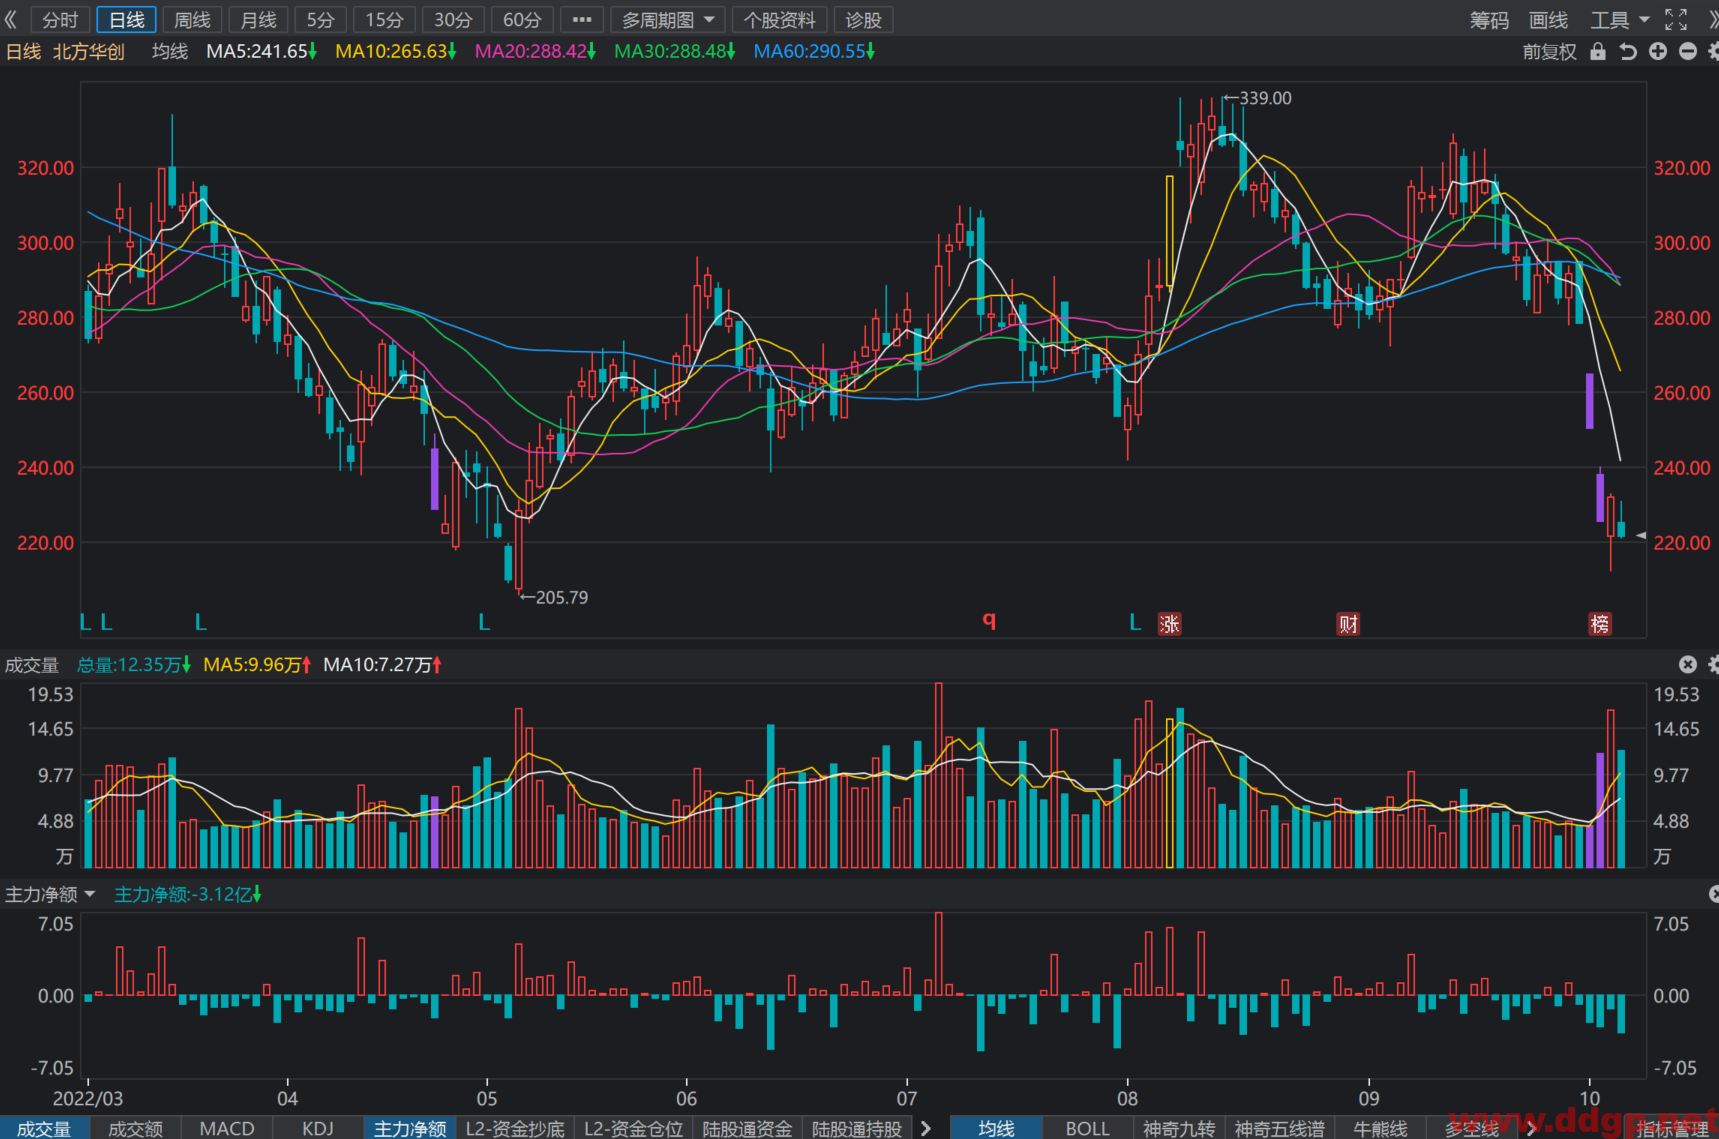Image resolution: width=1719 pixels, height=1139 pixels.
Task: Select the 神奇九转 overlay tab
Action: pos(1179,1128)
